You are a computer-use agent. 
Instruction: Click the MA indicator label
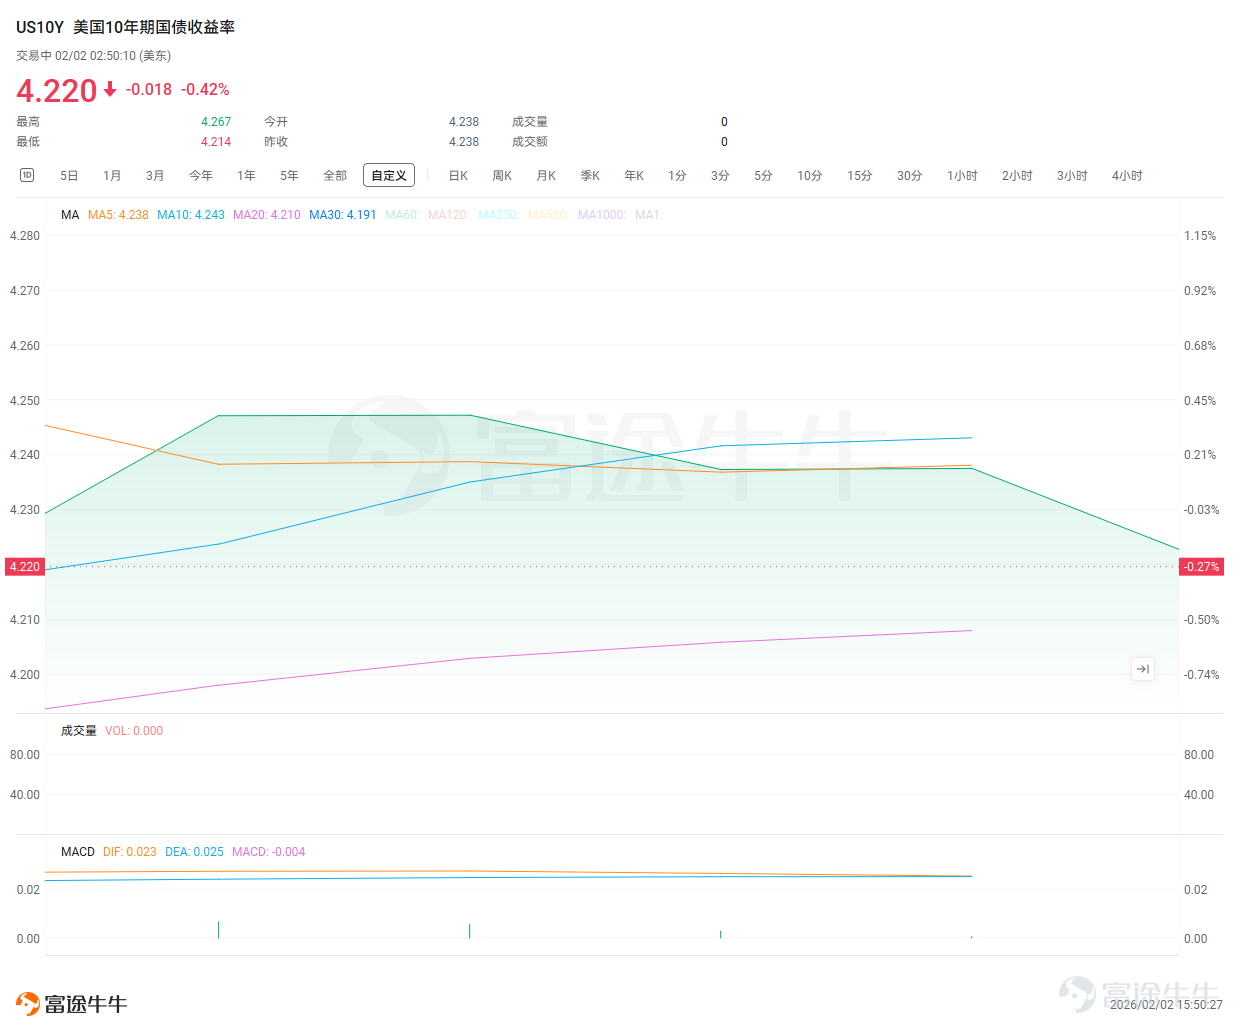pos(70,215)
